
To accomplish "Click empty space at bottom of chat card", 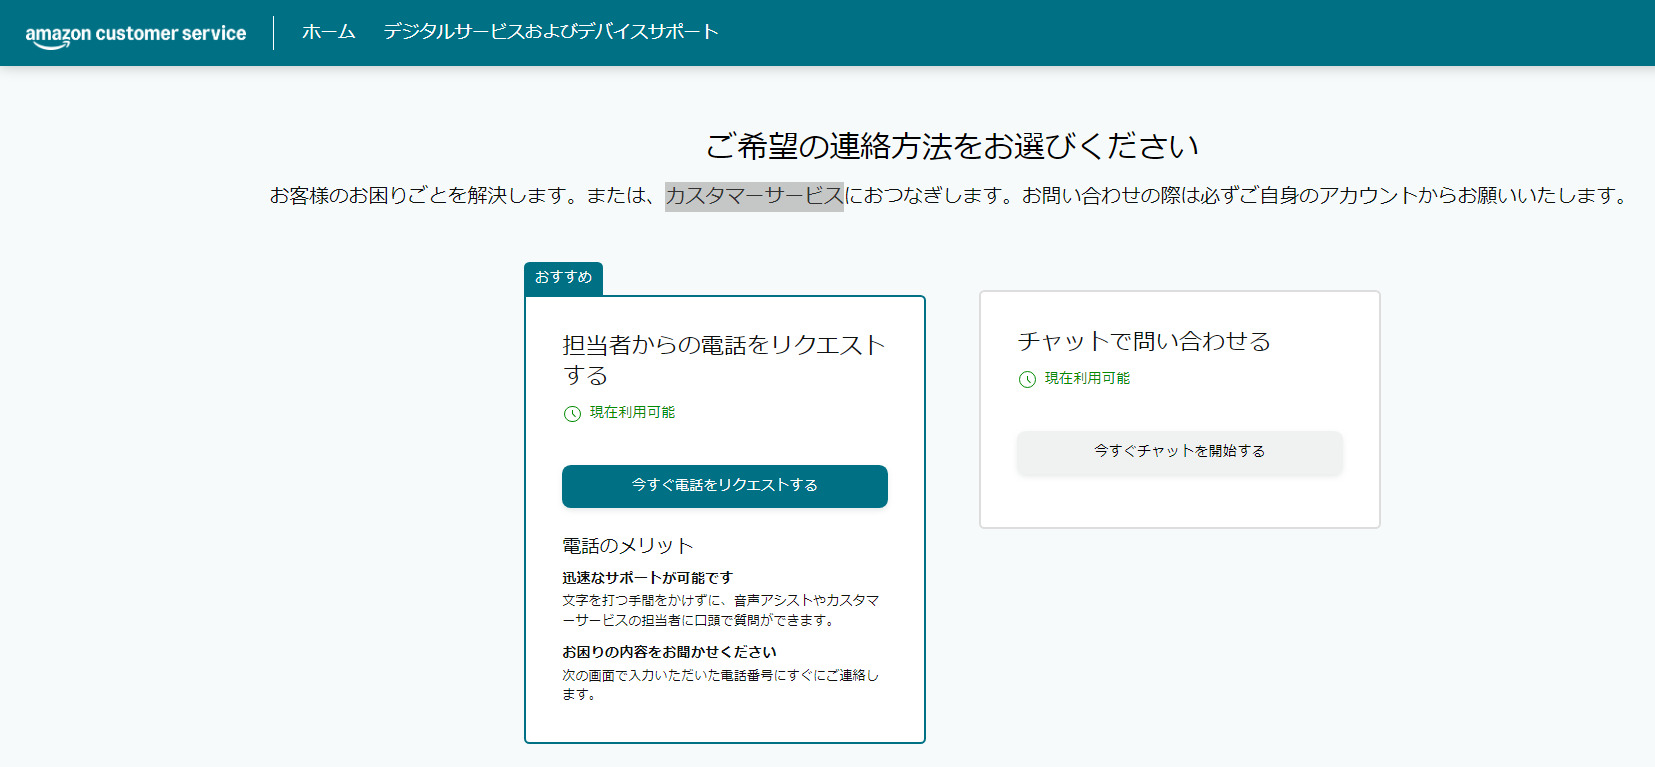I will click(1179, 502).
